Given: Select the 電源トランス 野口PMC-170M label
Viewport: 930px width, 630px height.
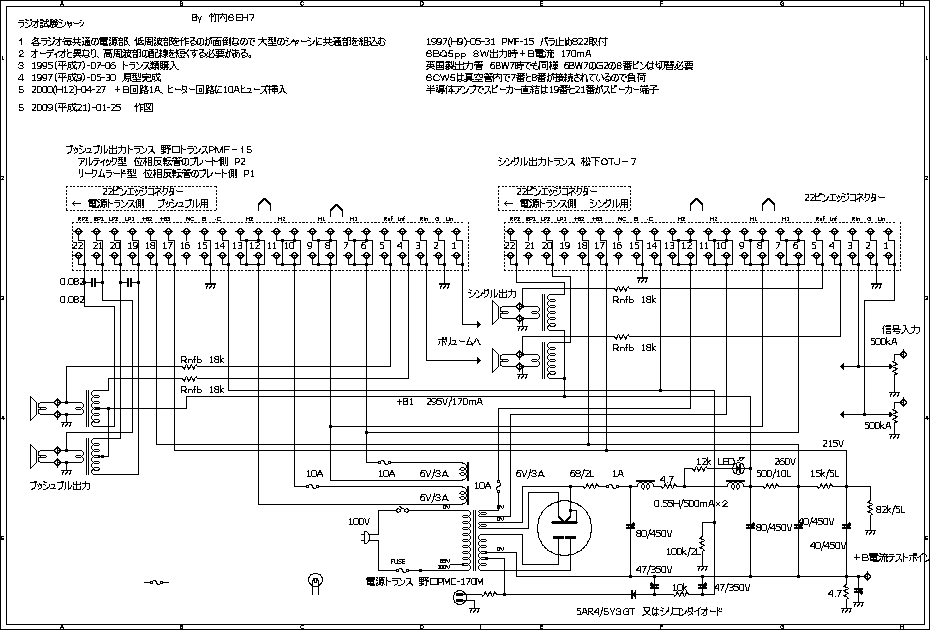Looking at the screenshot, I should click(x=425, y=581).
